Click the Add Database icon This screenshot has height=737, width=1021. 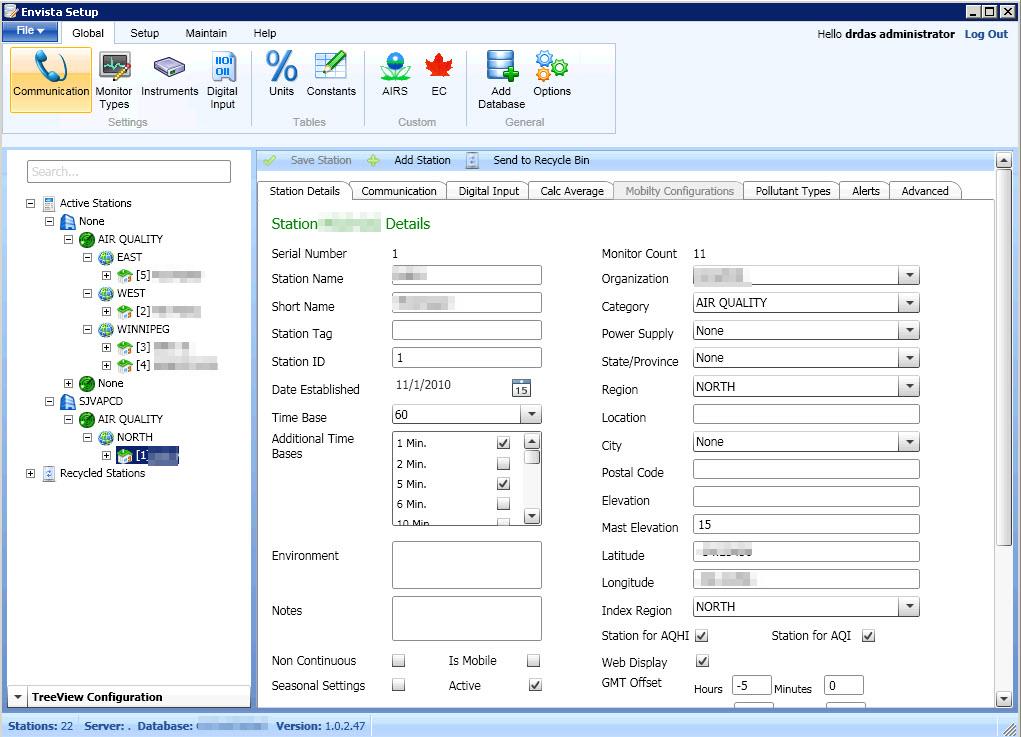coord(501,80)
